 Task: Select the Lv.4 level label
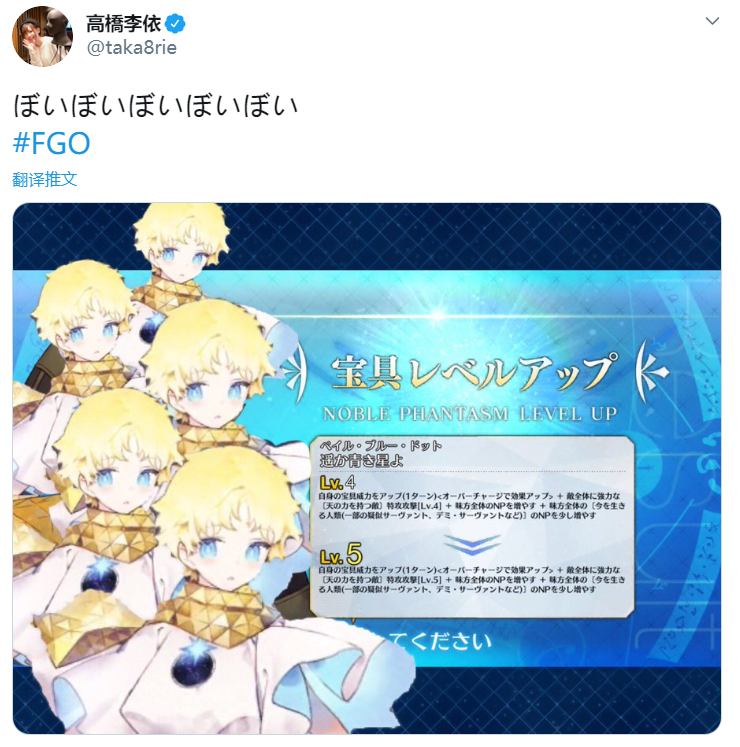click(x=337, y=483)
